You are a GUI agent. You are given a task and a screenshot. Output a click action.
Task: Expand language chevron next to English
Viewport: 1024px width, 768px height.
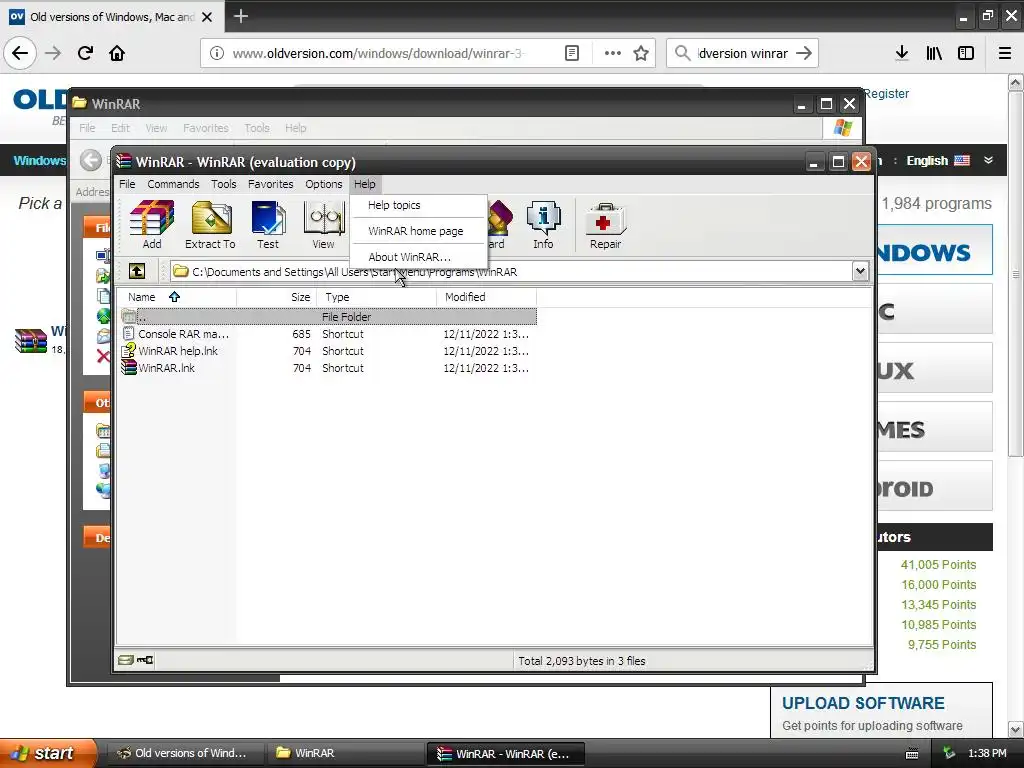point(989,160)
